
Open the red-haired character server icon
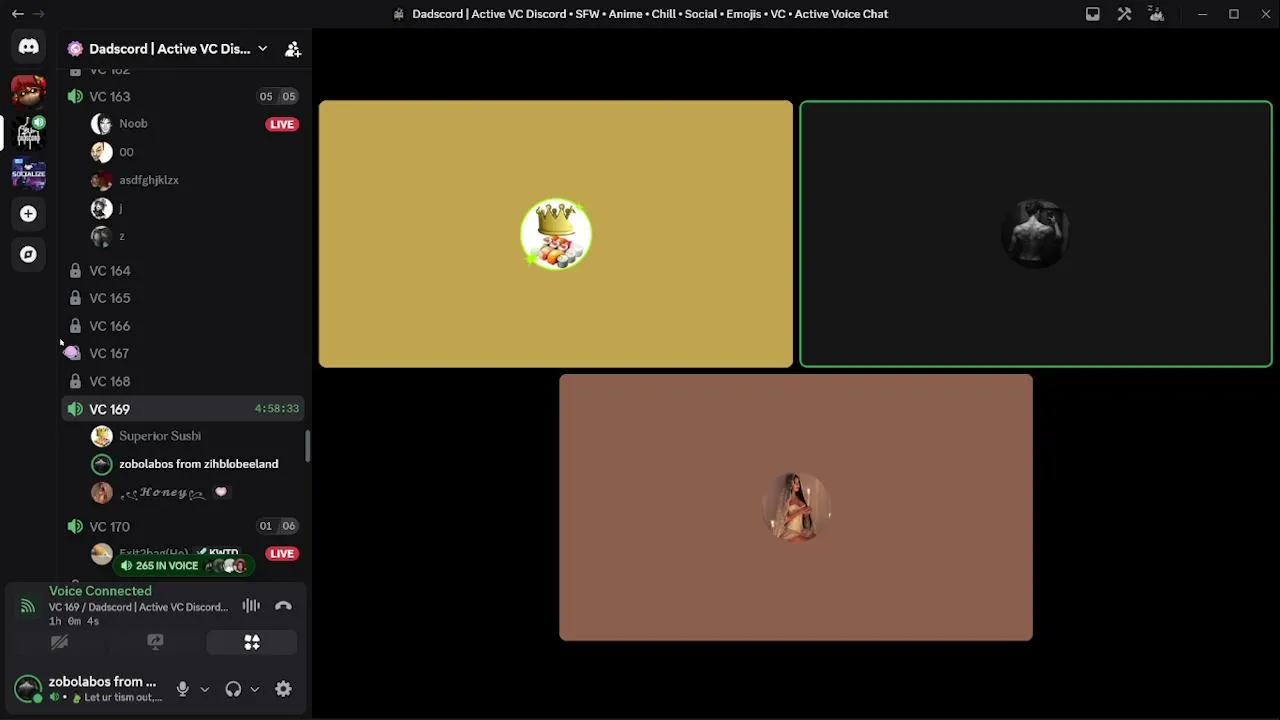pos(28,90)
